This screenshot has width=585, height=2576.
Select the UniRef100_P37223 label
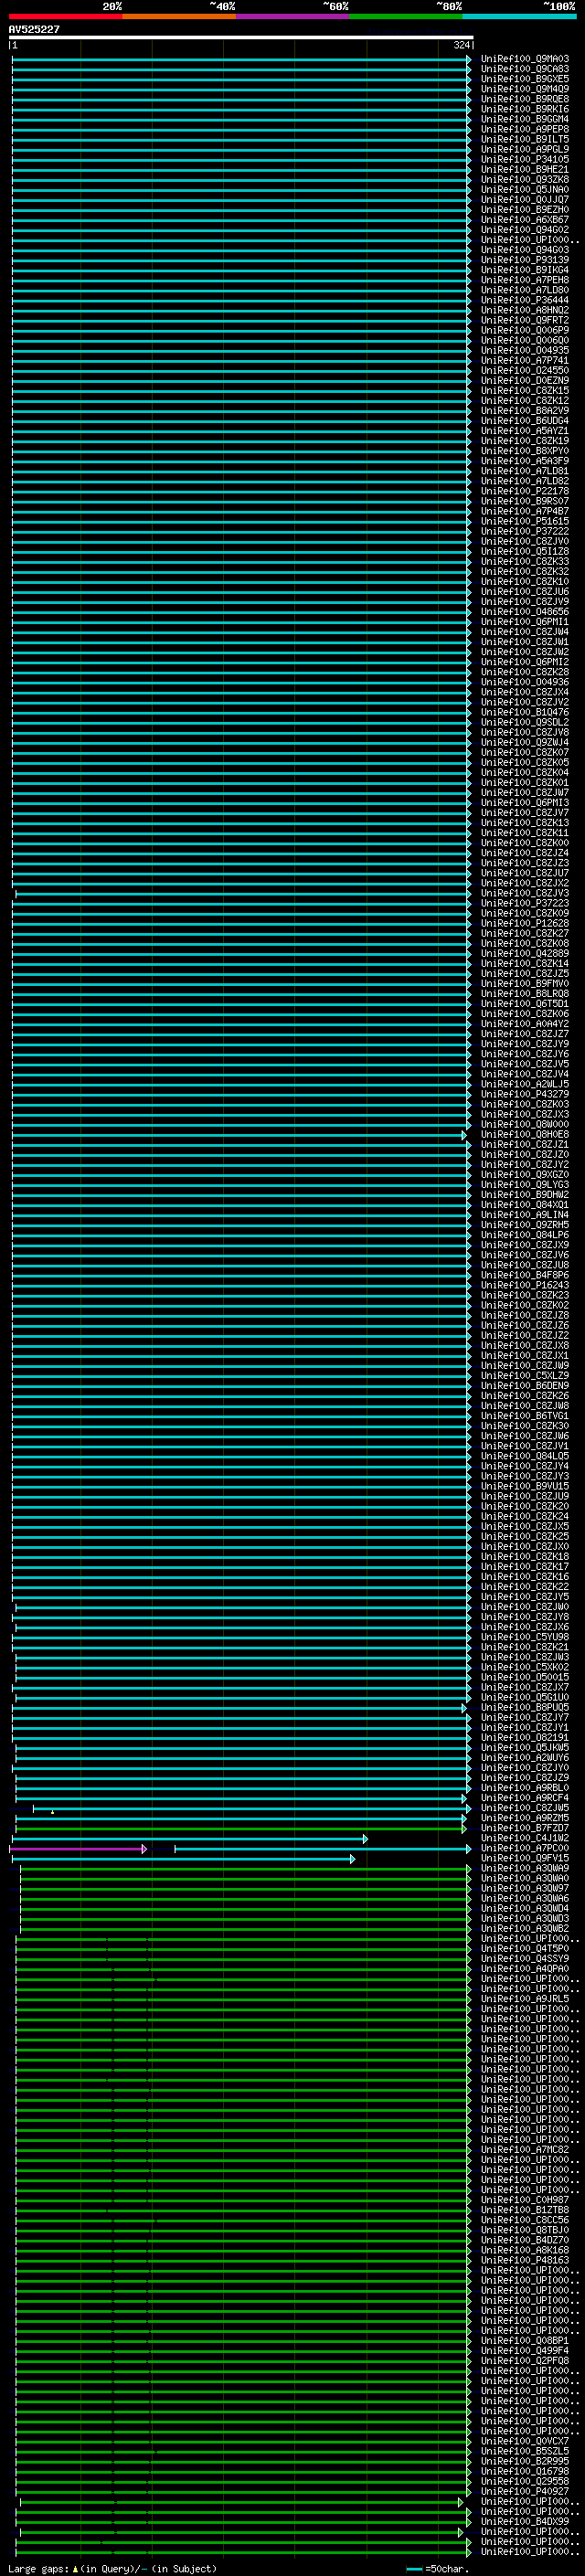(x=525, y=903)
